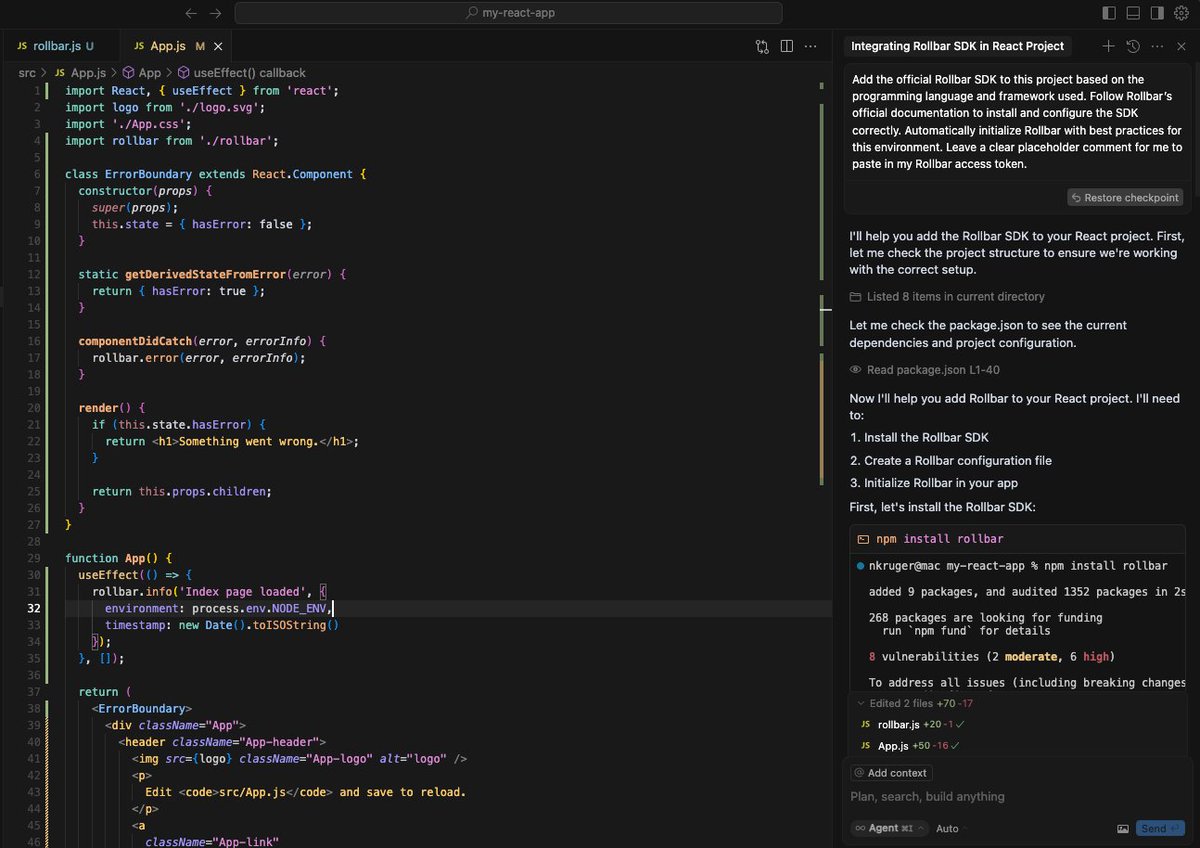The width and height of the screenshot is (1200, 848).
Task: Click the Add context button
Action: [x=891, y=773]
